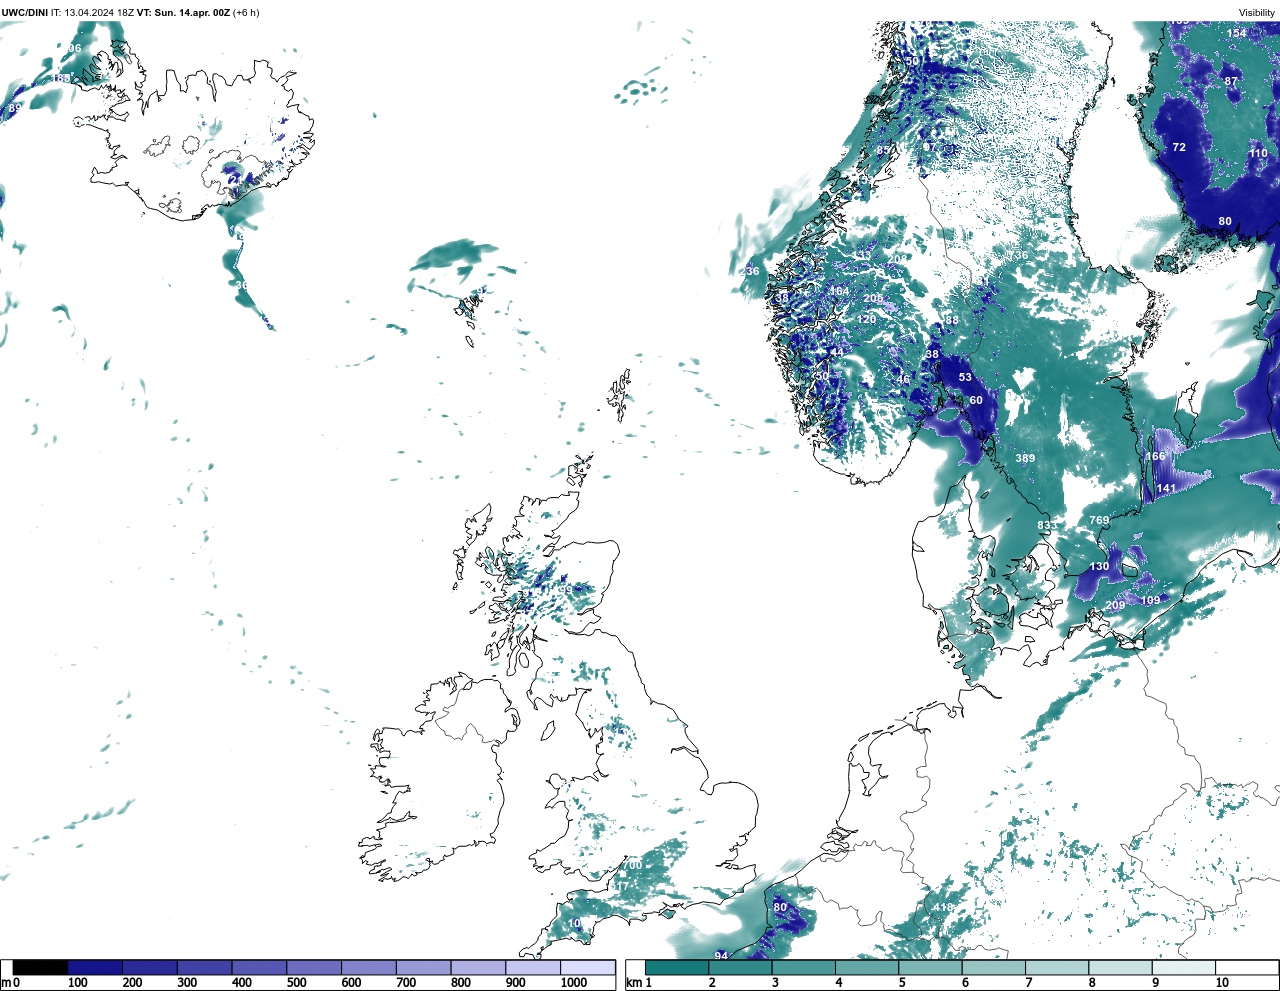Click the '418' visibility value over Belgium
Screen dimensions: 1280x991
(943, 907)
